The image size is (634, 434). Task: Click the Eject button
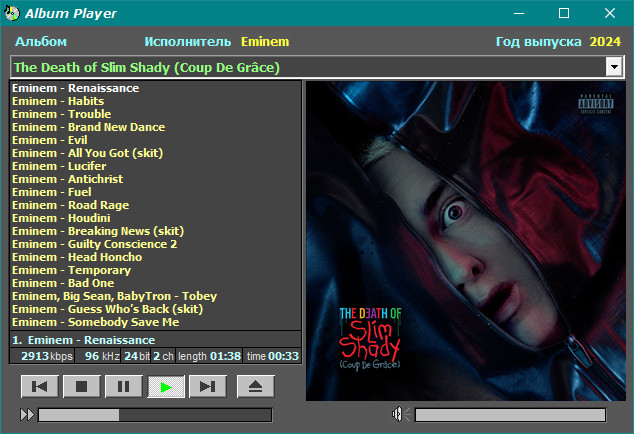coord(255,387)
